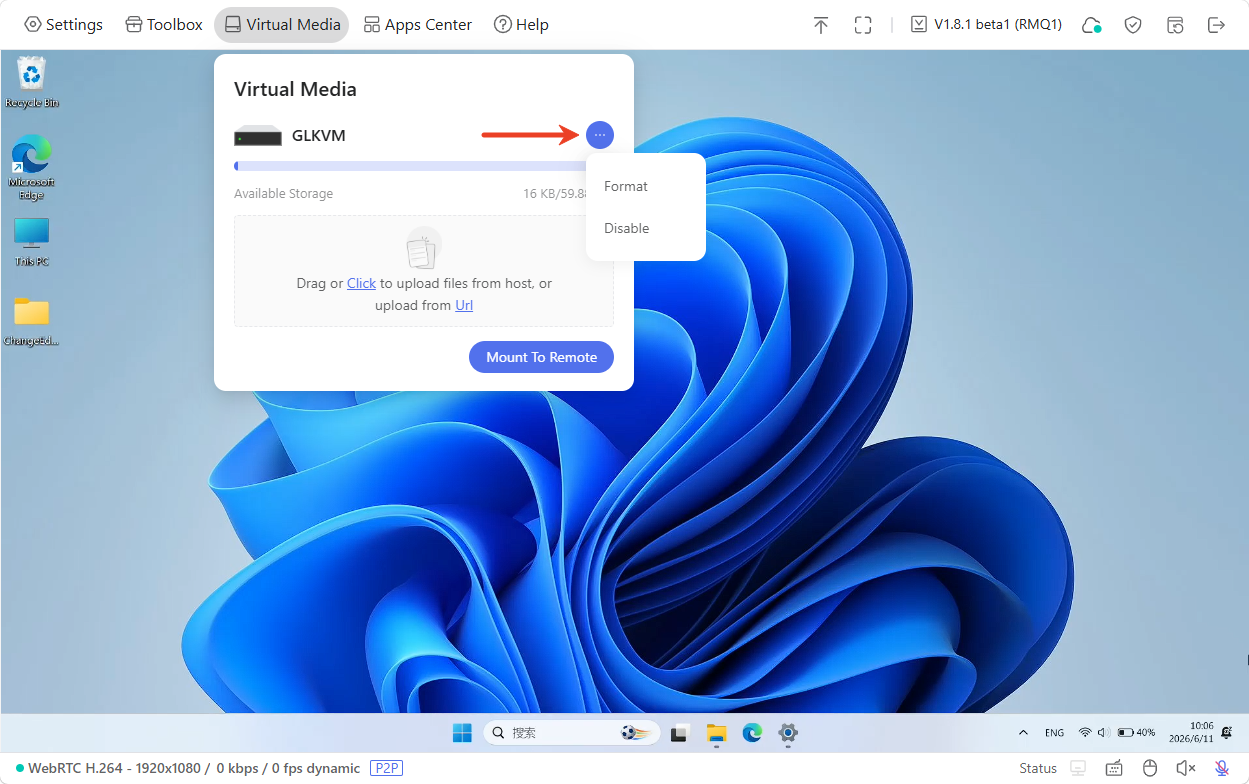This screenshot has height=784, width=1249.
Task: Open the Help menu
Action: tap(521, 25)
